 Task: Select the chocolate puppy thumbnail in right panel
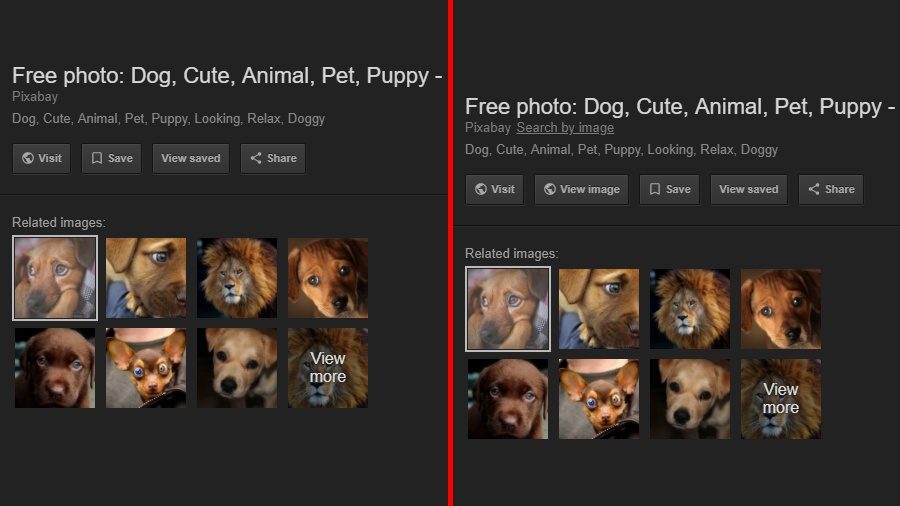click(508, 399)
